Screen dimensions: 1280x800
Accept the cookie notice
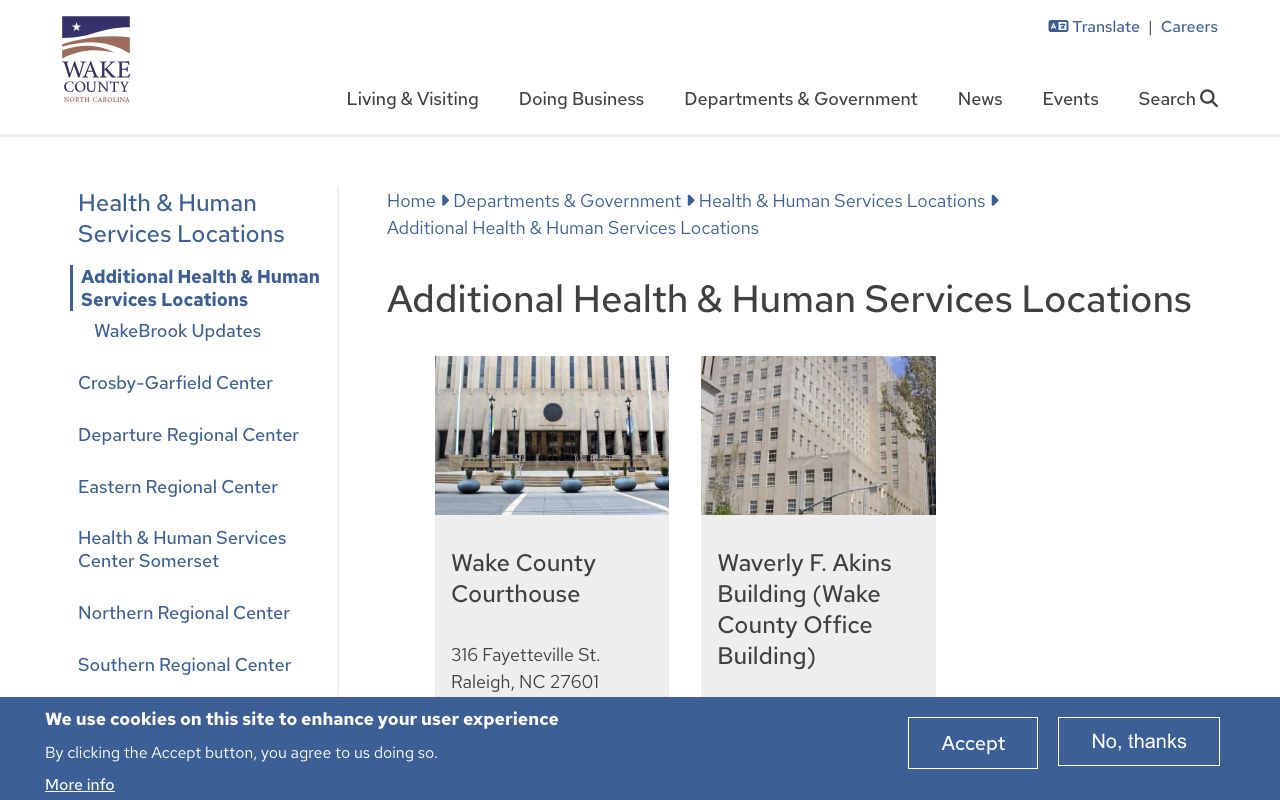pos(973,743)
